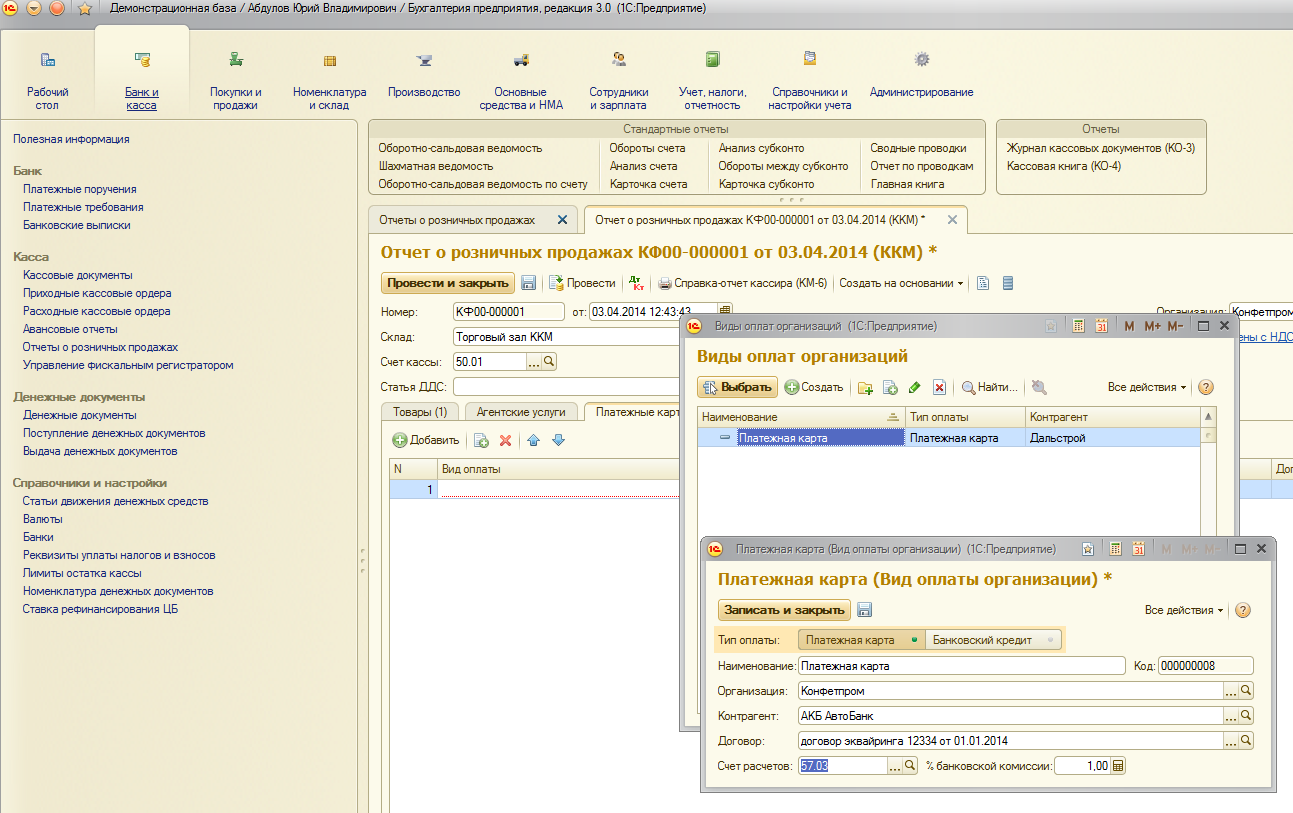Click the Выбрать button
Viewport: 1293px width, 813px height.
pos(736,387)
